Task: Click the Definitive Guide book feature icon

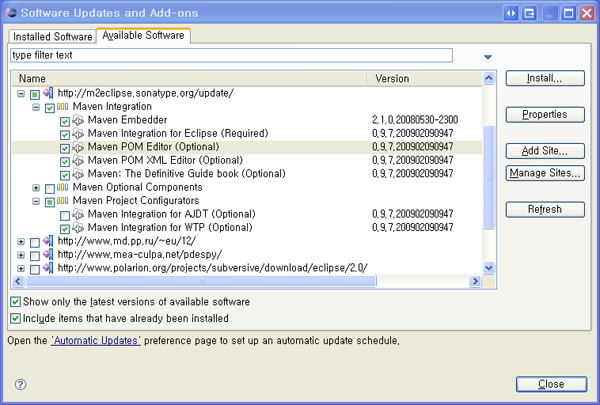Action: point(78,174)
